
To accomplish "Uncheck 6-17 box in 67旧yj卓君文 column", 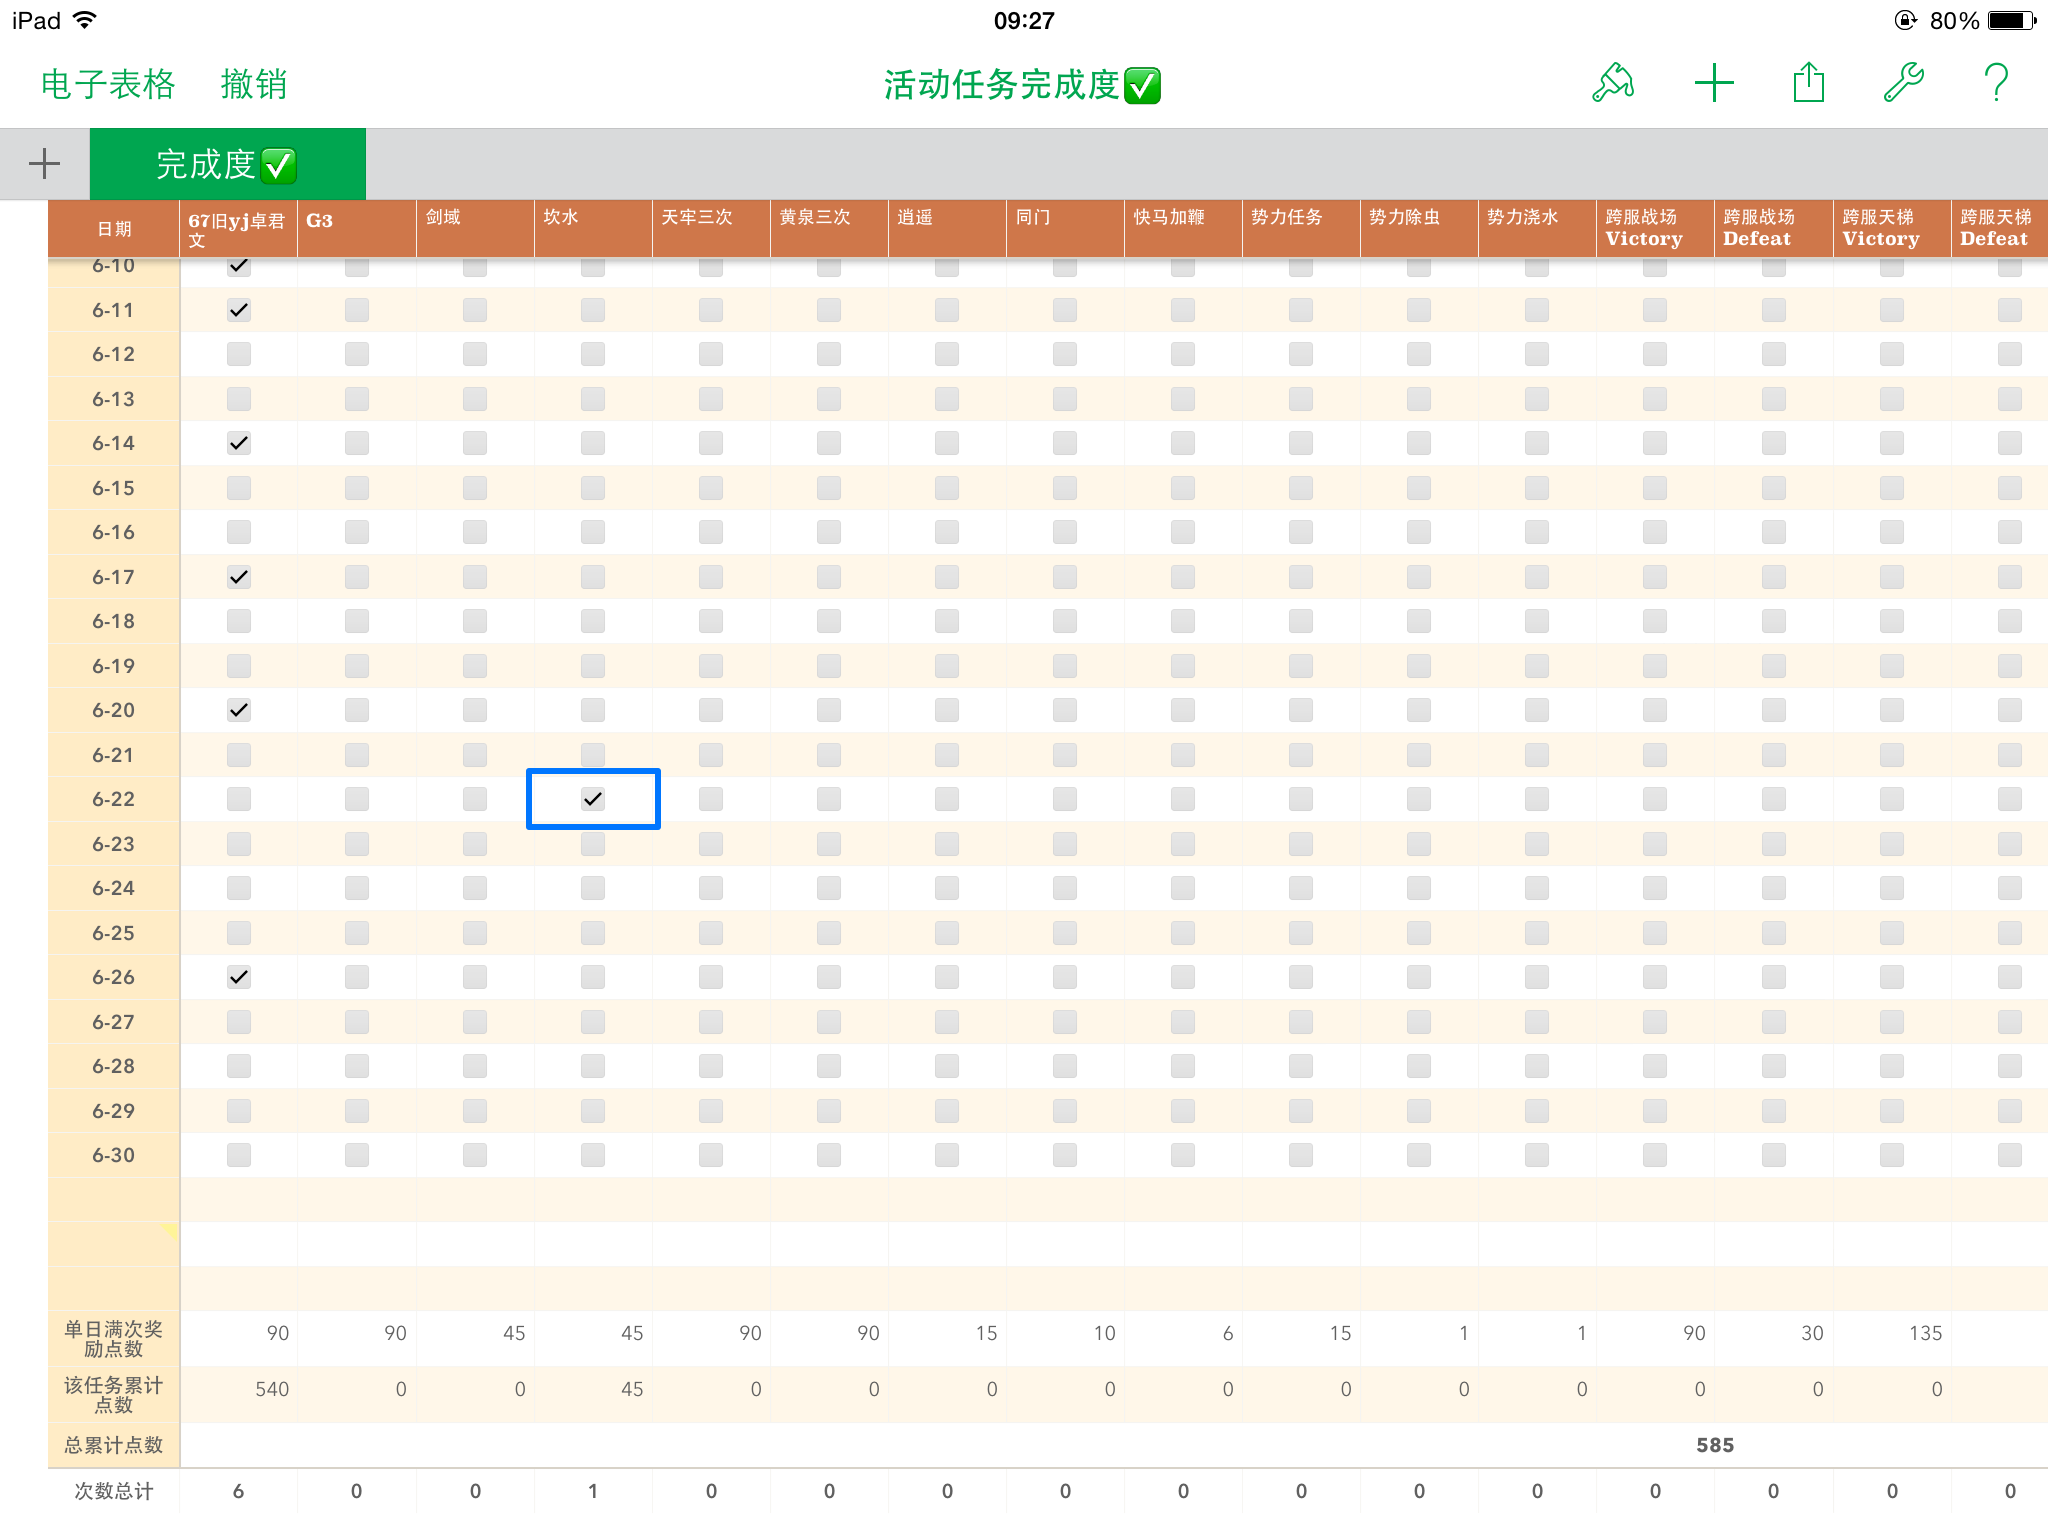I will pyautogui.click(x=239, y=577).
